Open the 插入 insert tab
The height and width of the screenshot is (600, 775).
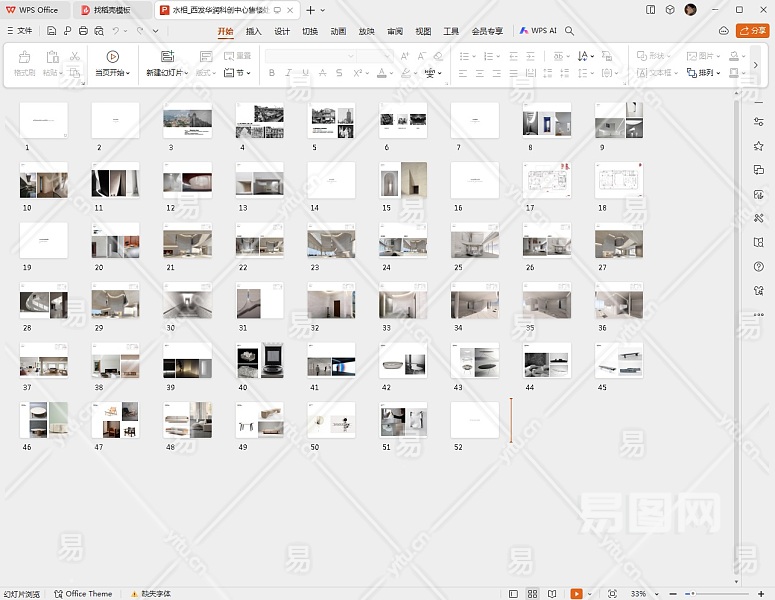[x=254, y=31]
